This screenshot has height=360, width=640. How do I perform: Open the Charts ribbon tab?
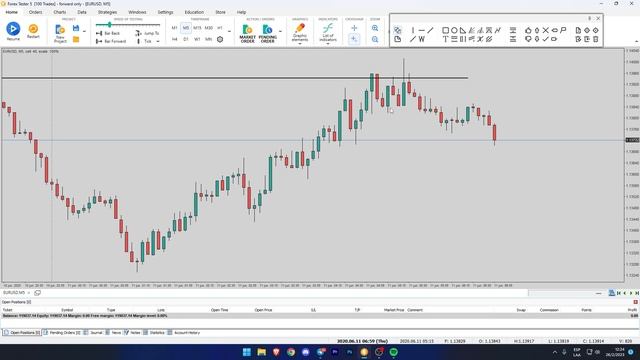60,12
